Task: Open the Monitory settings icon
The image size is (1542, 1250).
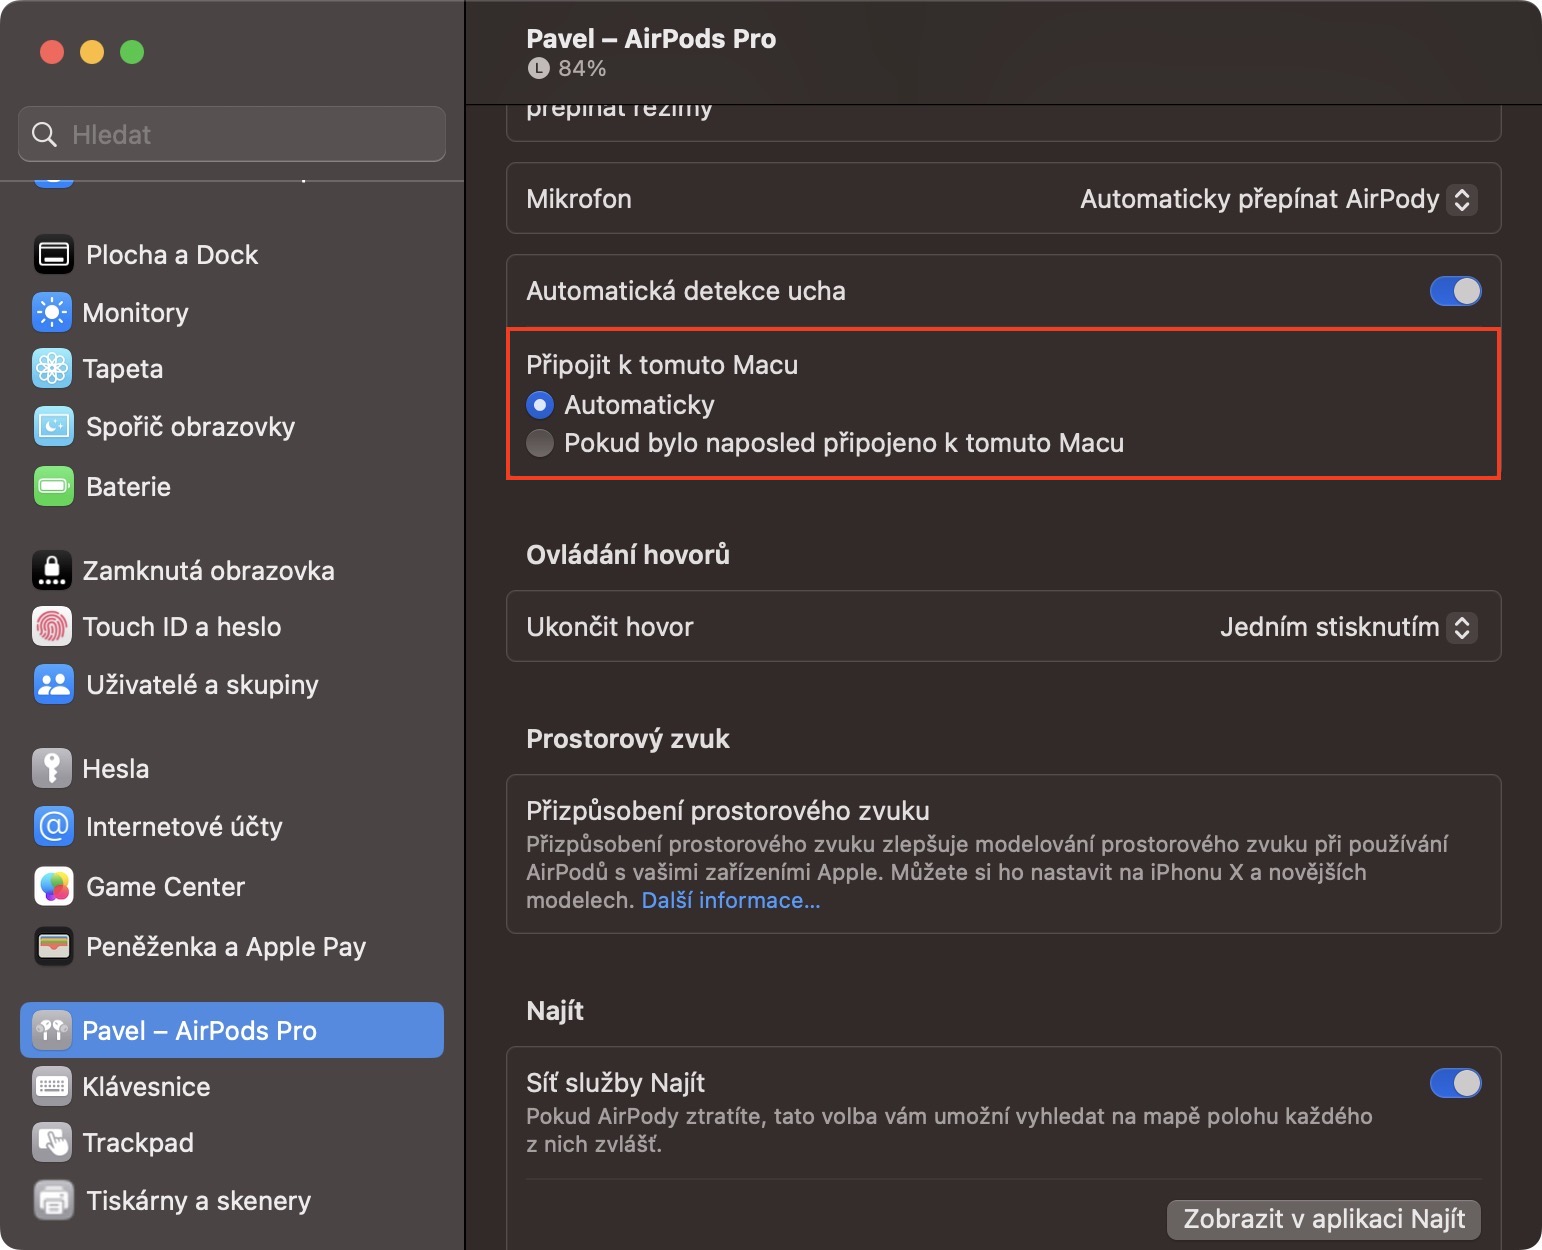Action: click(x=51, y=313)
